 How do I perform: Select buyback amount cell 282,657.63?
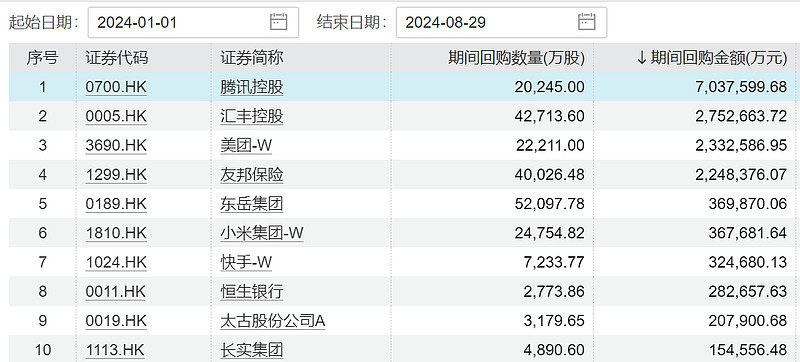(748, 292)
